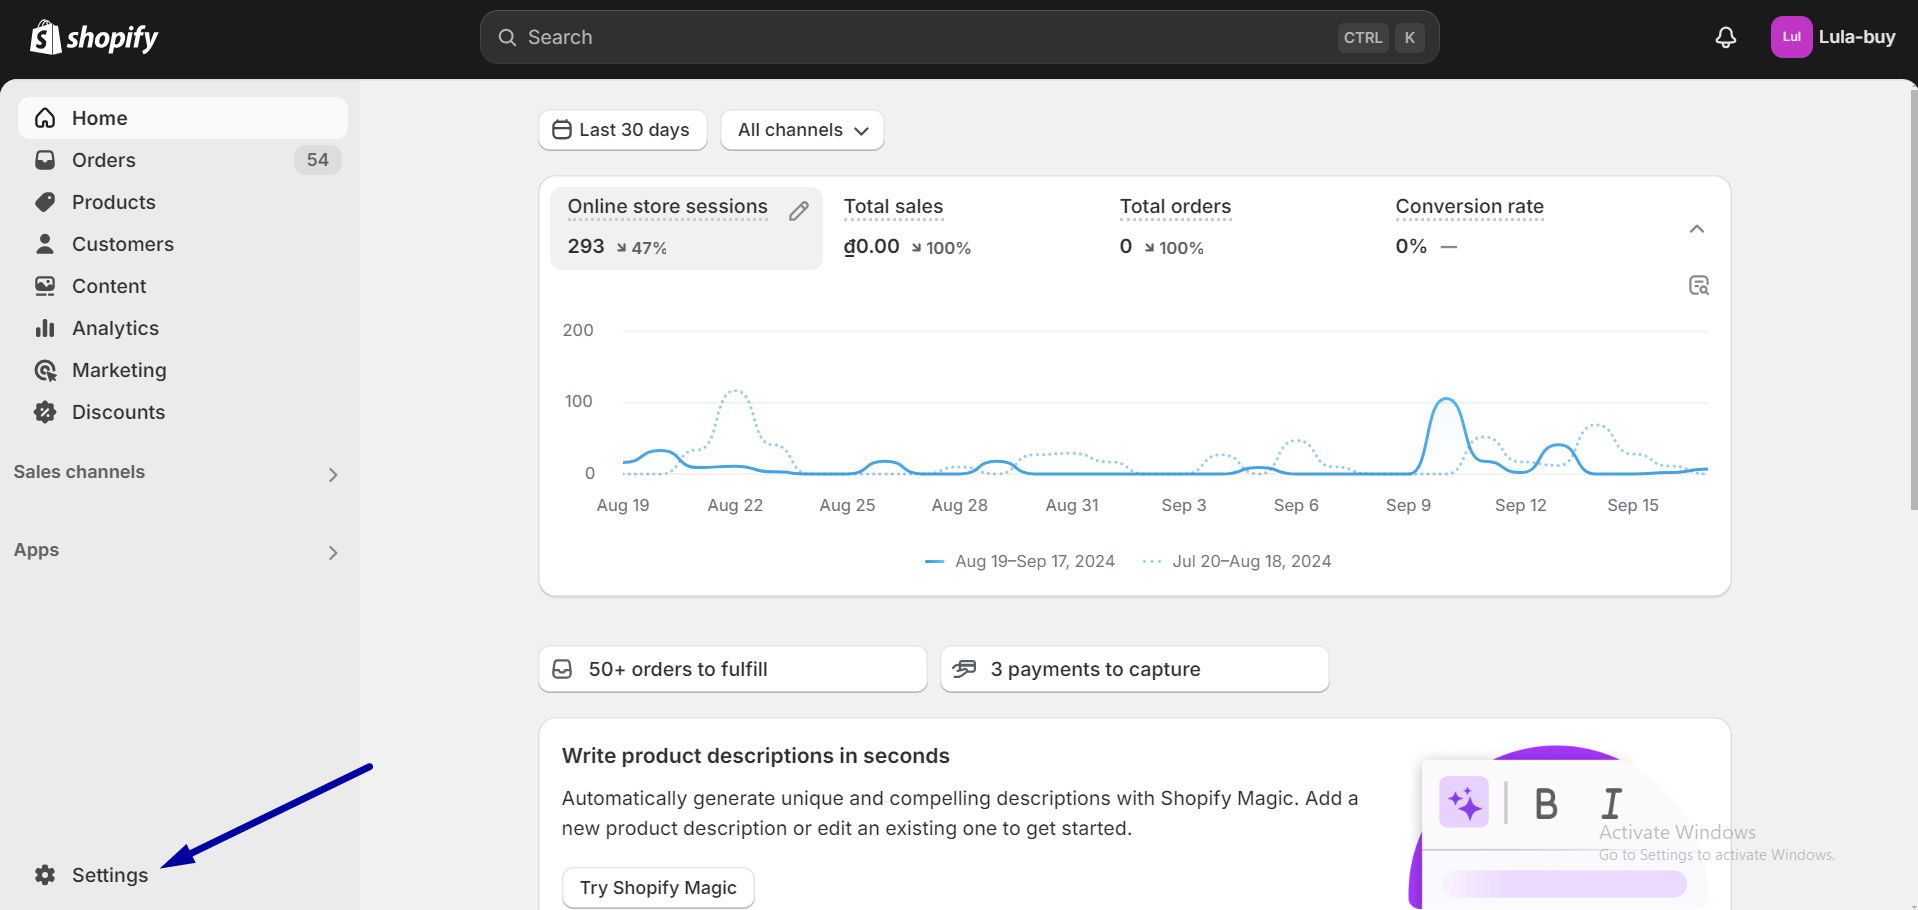Select Total orders metric
The height and width of the screenshot is (910, 1918).
click(x=1236, y=228)
